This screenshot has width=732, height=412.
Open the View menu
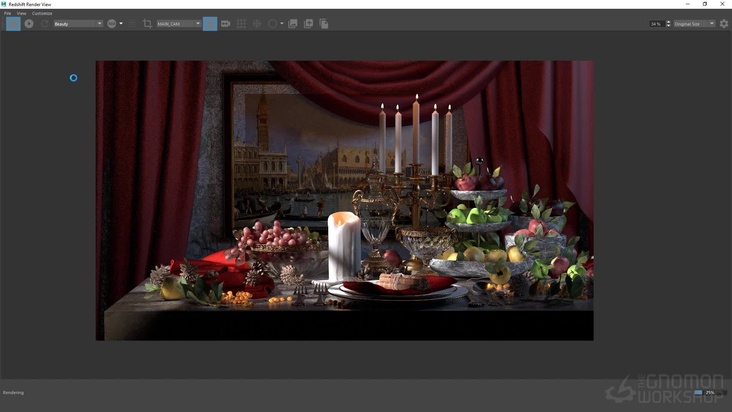click(21, 14)
